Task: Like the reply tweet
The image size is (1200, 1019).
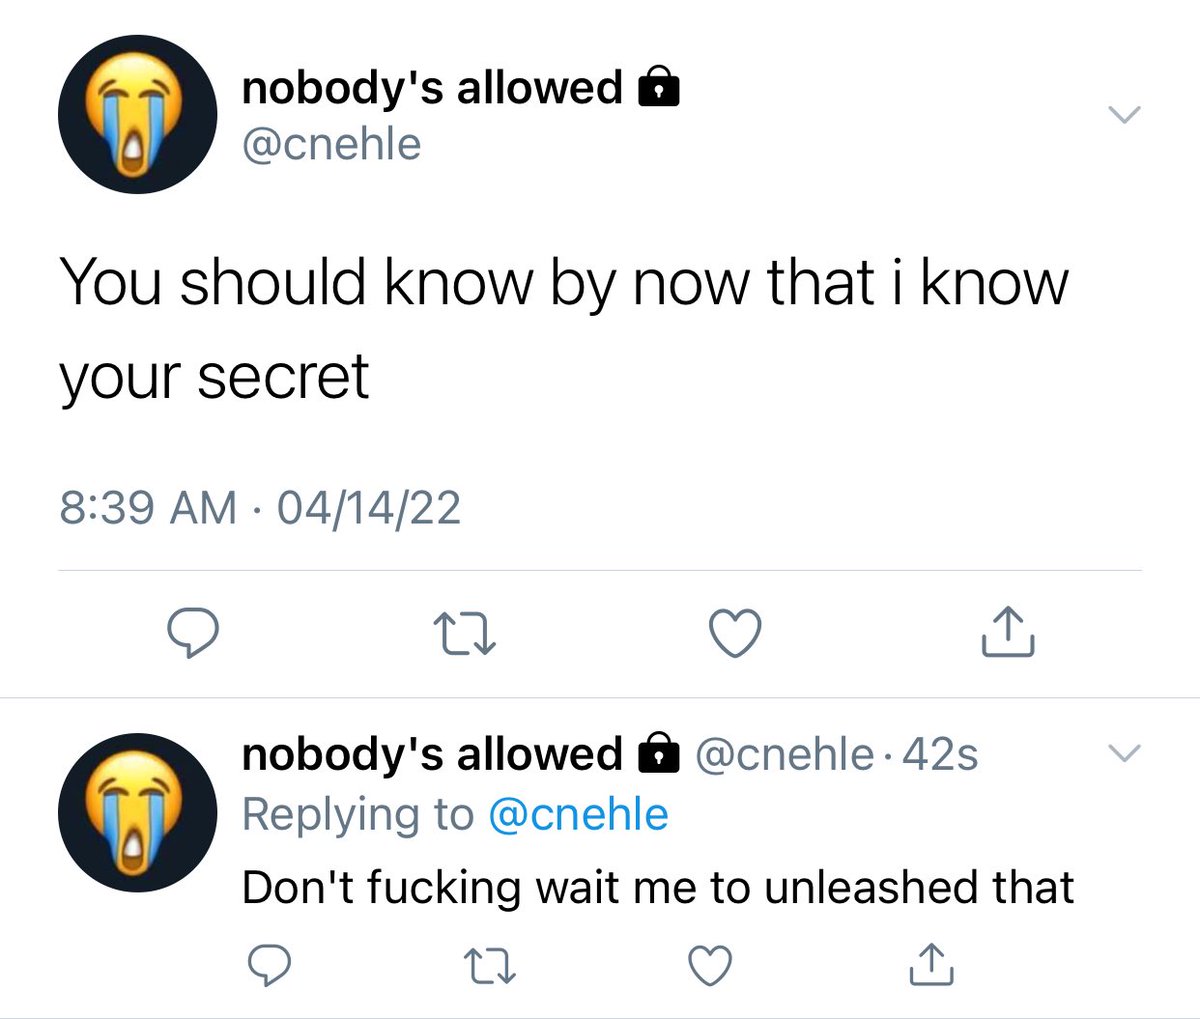Action: point(710,965)
